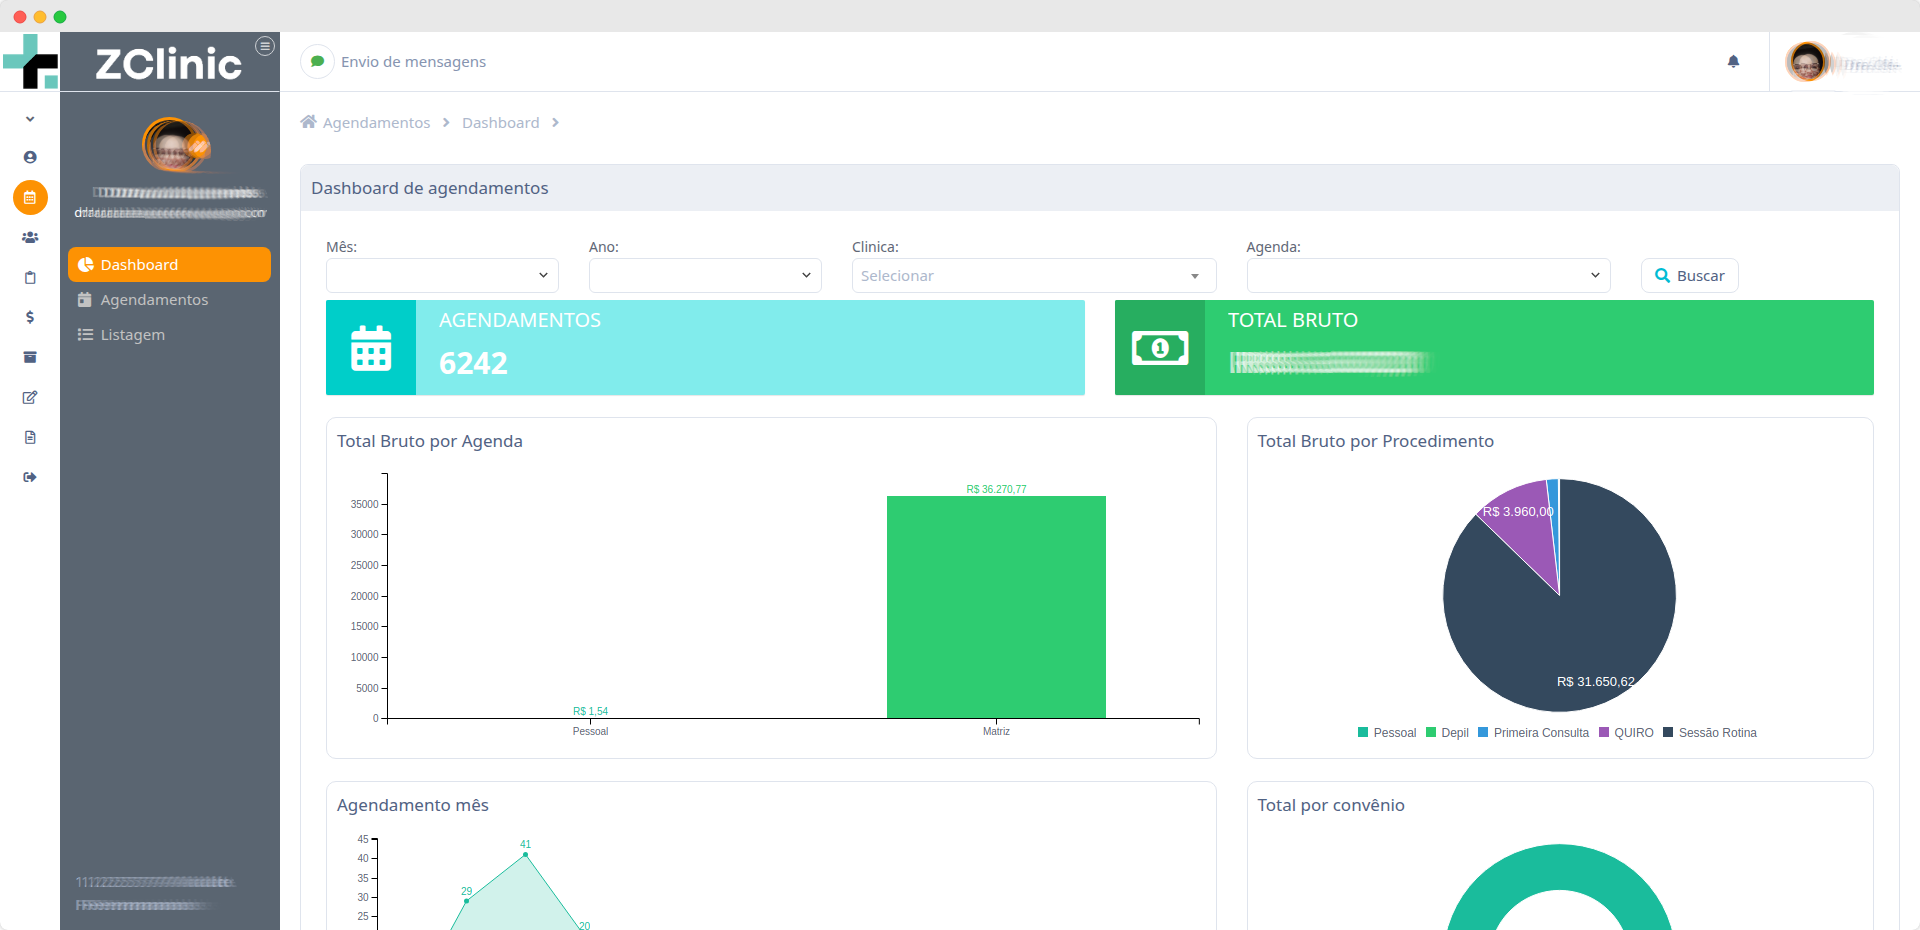The height and width of the screenshot is (930, 1920).
Task: Open the Mês dropdown
Action: pyautogui.click(x=442, y=275)
